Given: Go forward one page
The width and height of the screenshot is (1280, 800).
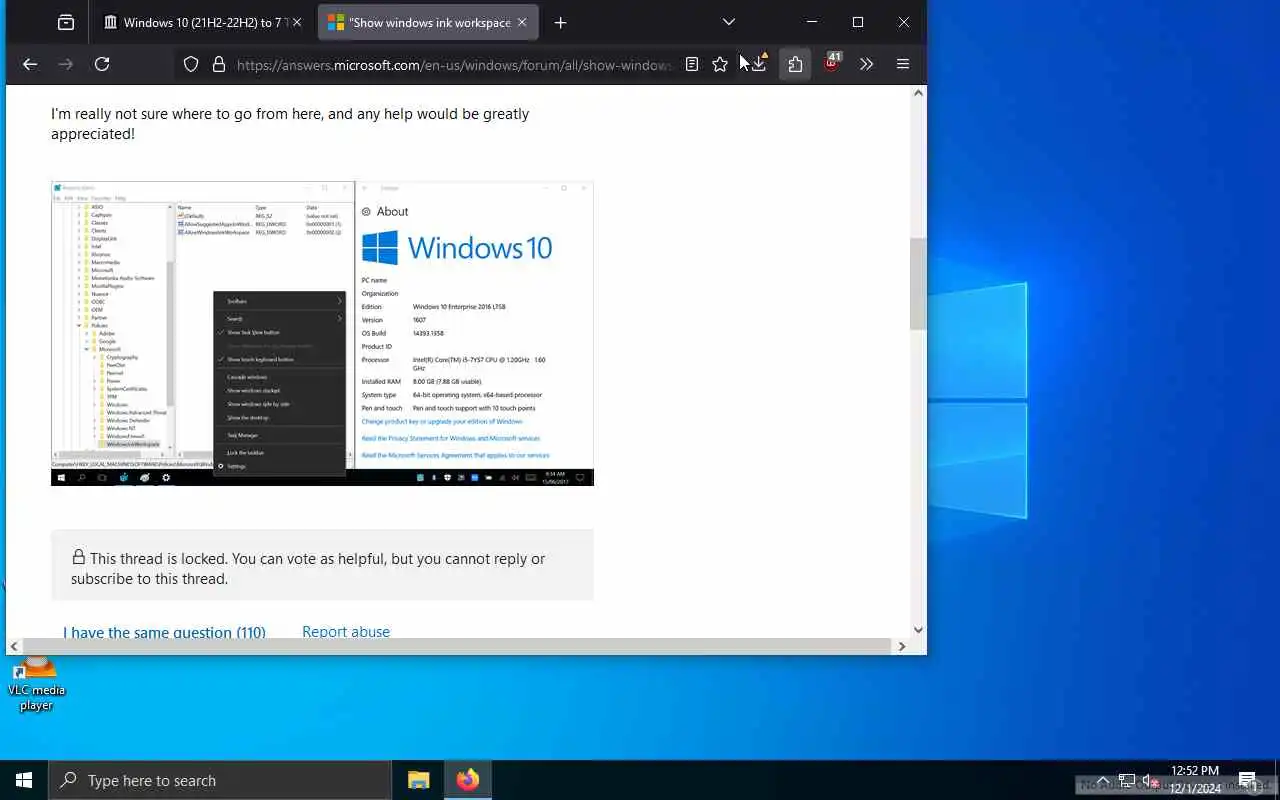Looking at the screenshot, I should pos(66,64).
